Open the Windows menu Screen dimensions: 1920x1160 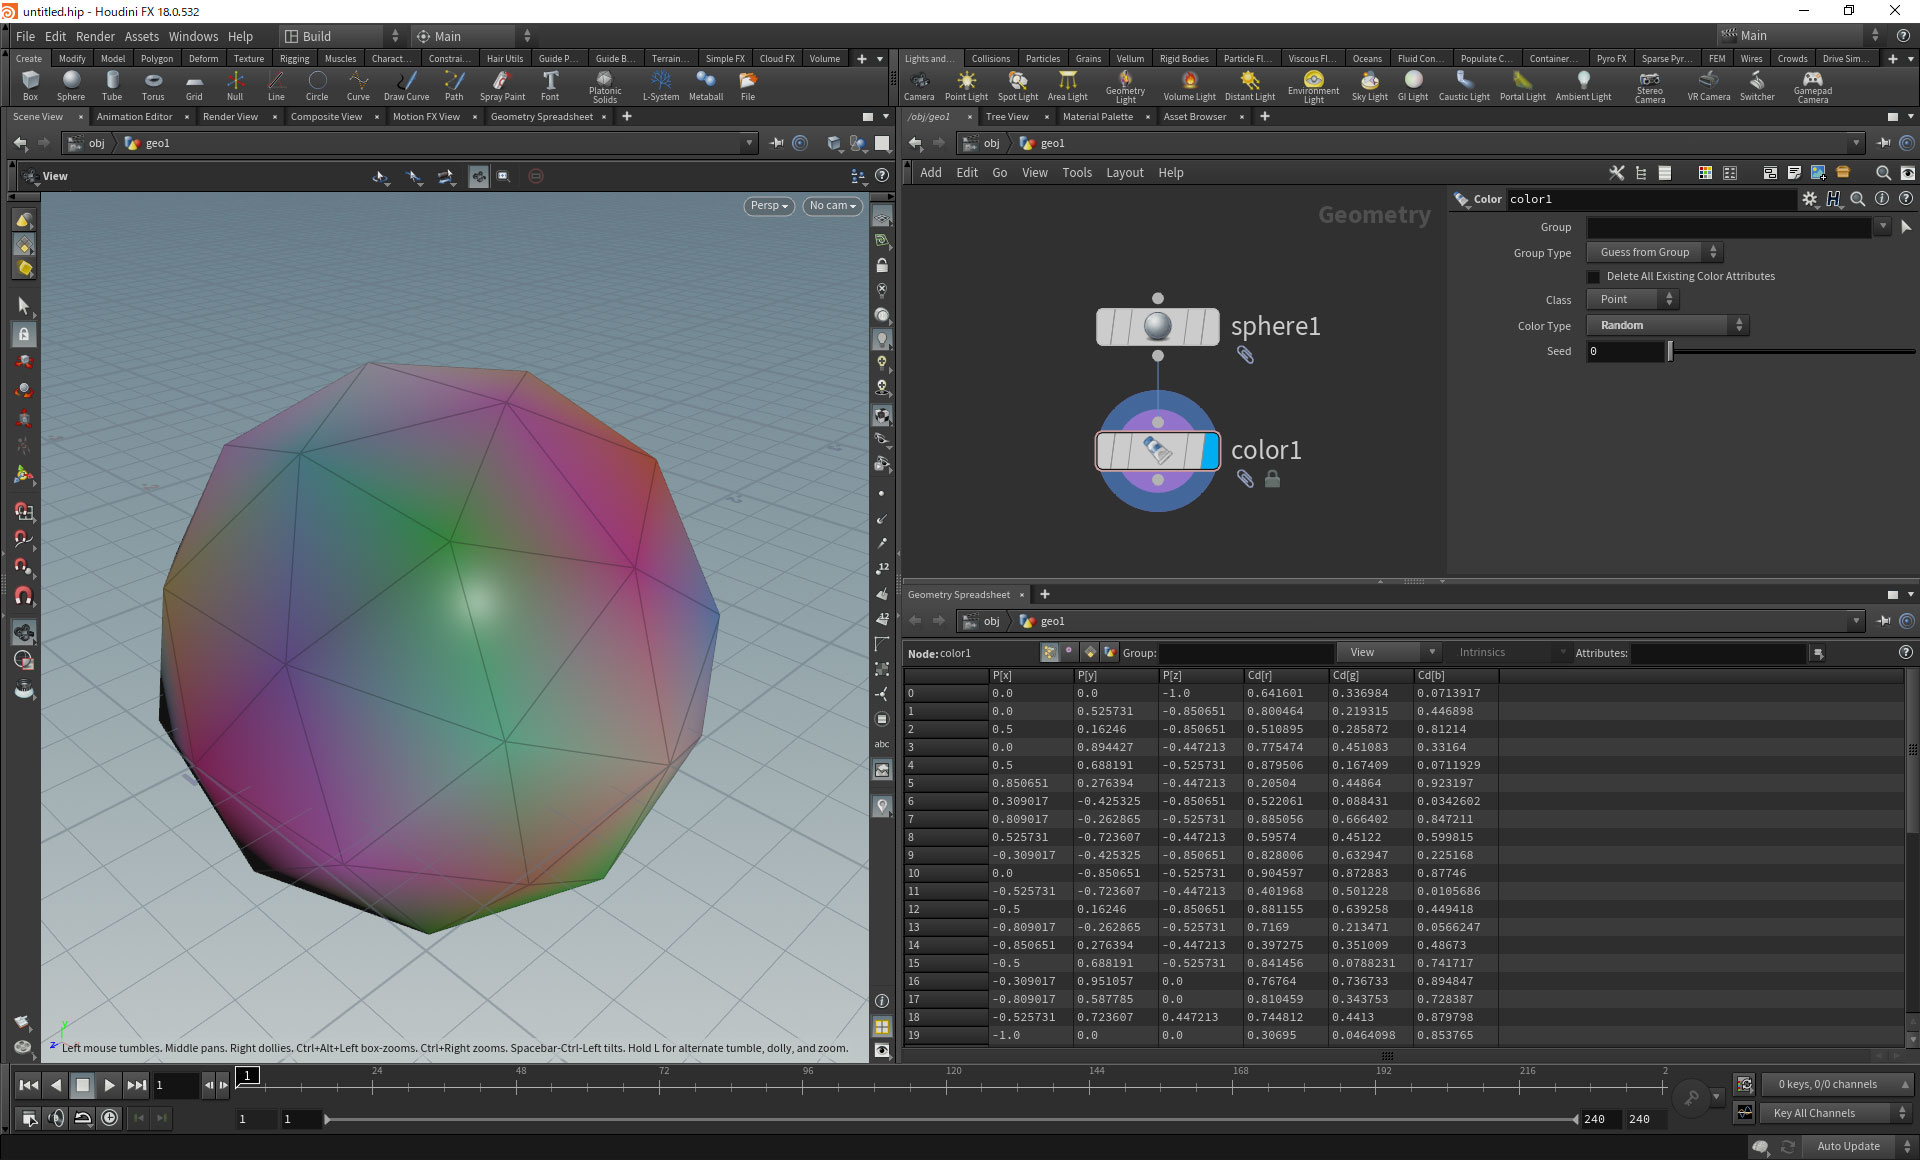193,36
